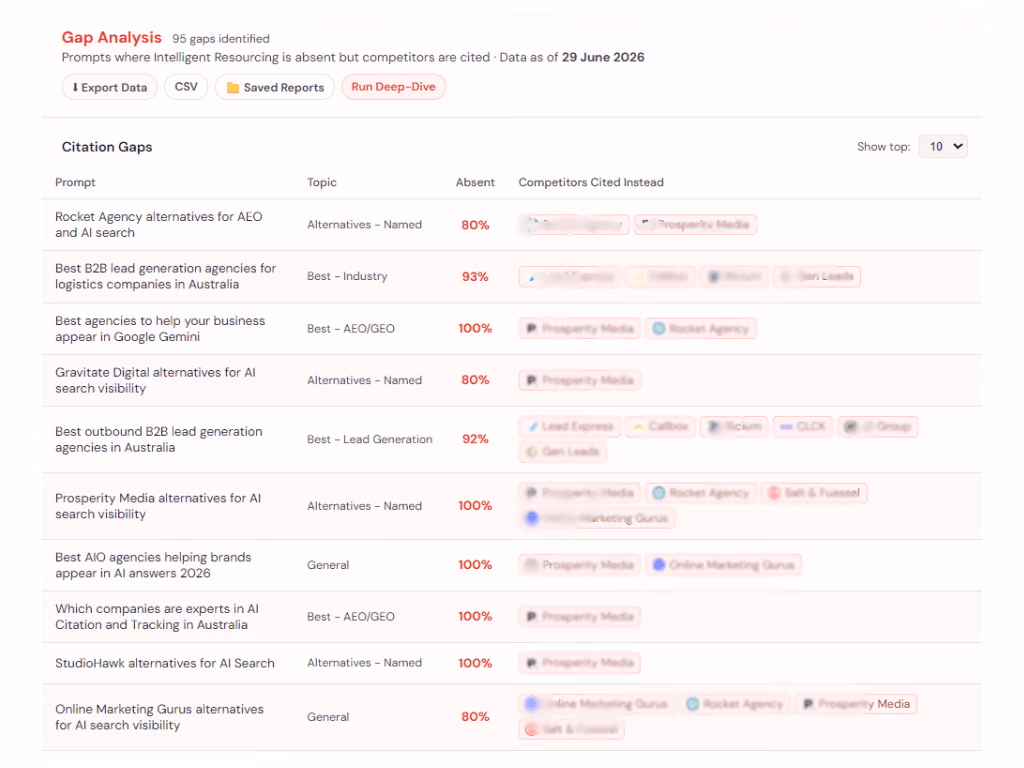1024x768 pixels.
Task: Click the CSV button
Action: tap(186, 87)
